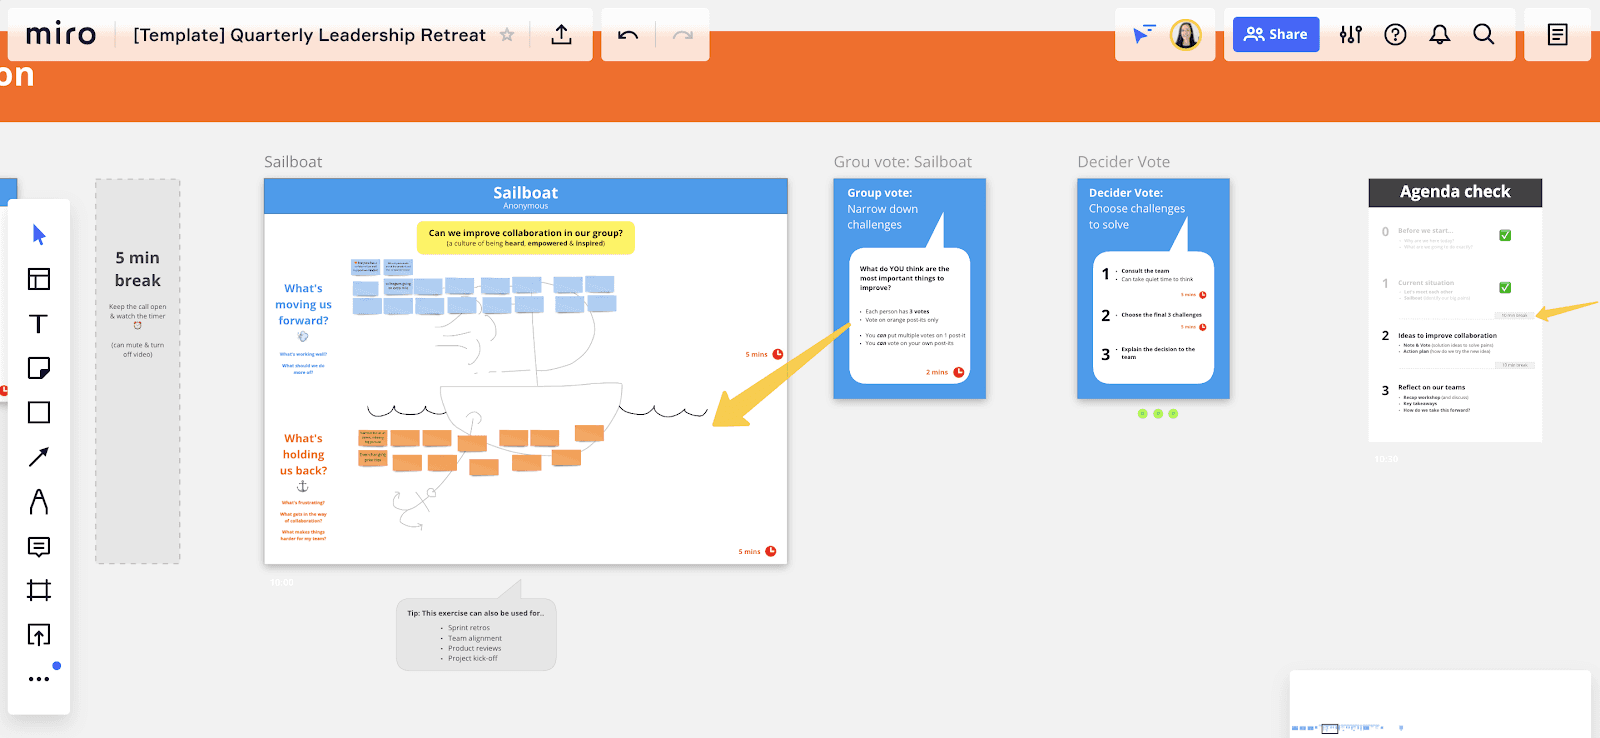
Task: Toggle checkmark for 'Before we start' agenda item
Action: pyautogui.click(x=1505, y=235)
